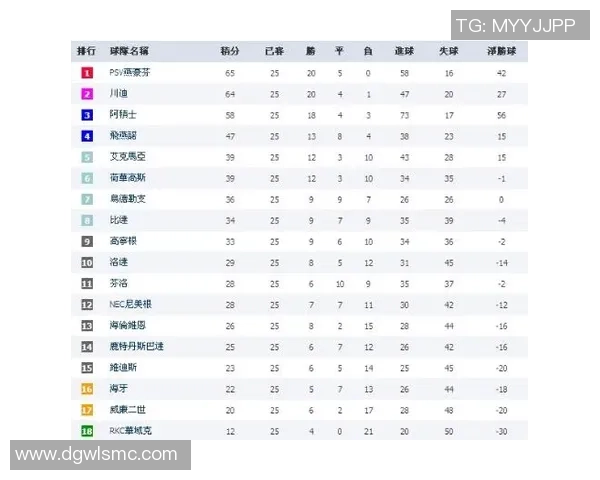Image resolution: width=600 pixels, height=480 pixels.
Task: Click the 已賽 column header
Action: pyautogui.click(x=274, y=51)
